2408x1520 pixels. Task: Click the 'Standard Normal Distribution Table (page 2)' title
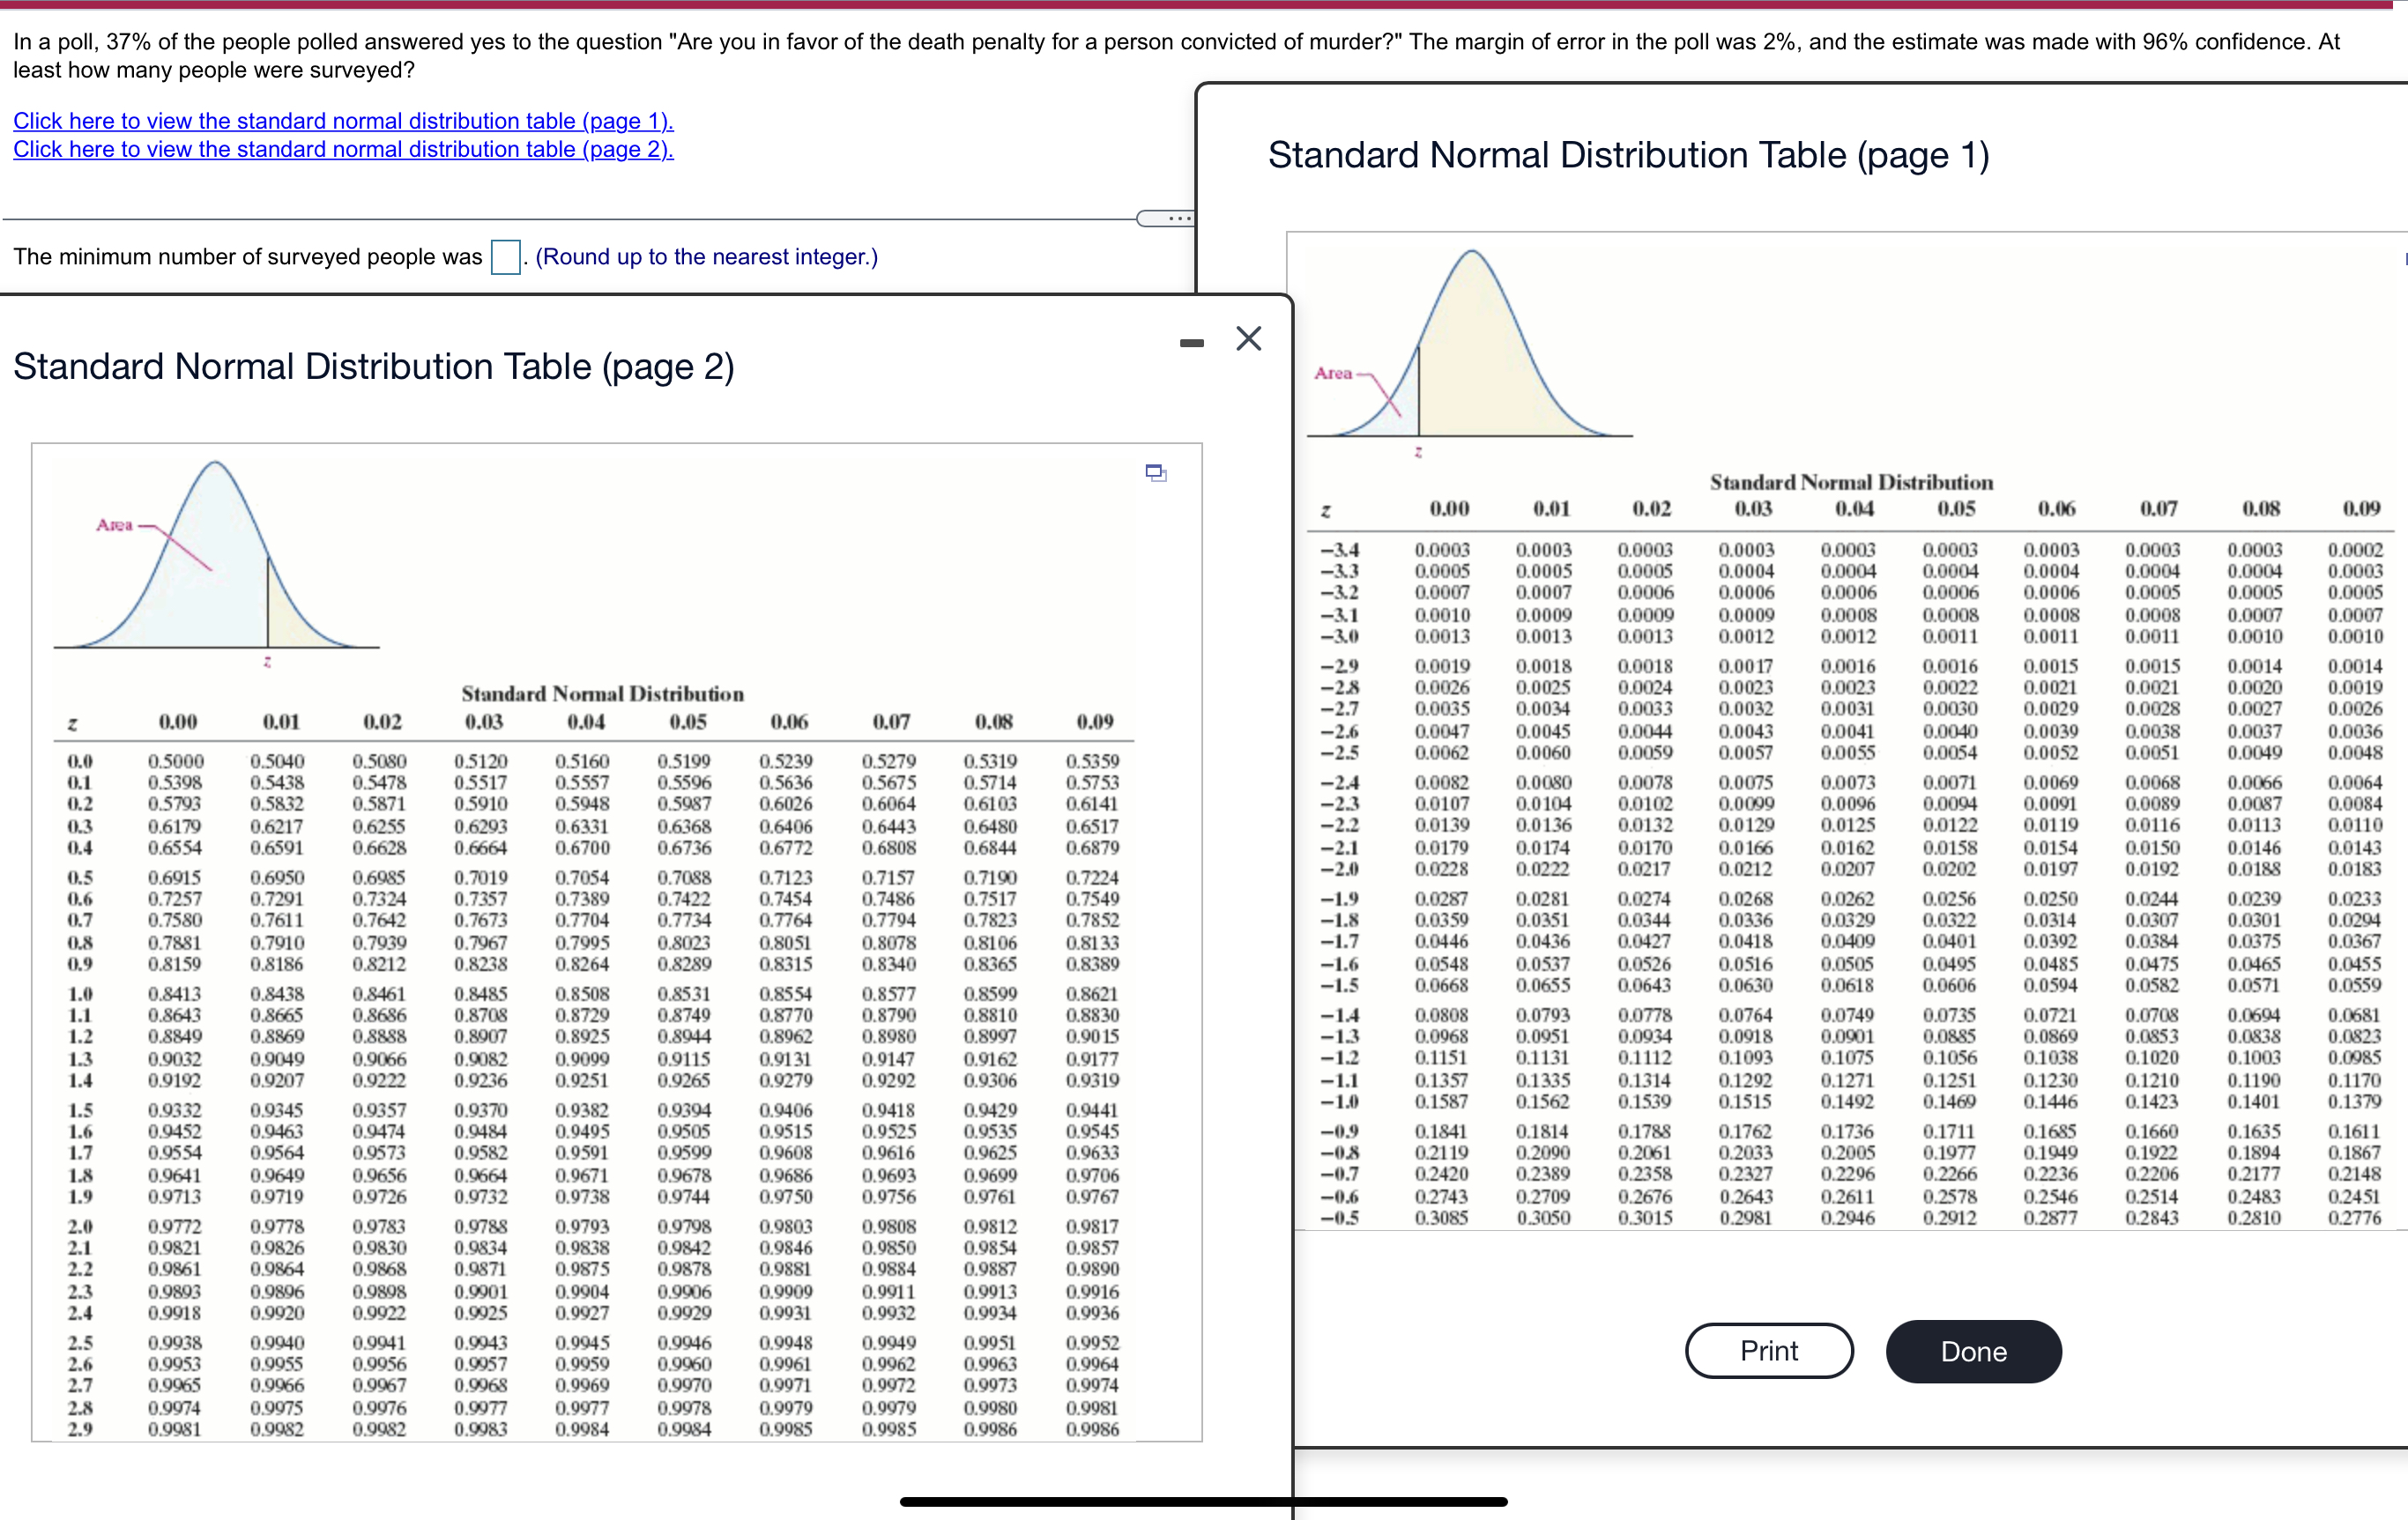[374, 367]
